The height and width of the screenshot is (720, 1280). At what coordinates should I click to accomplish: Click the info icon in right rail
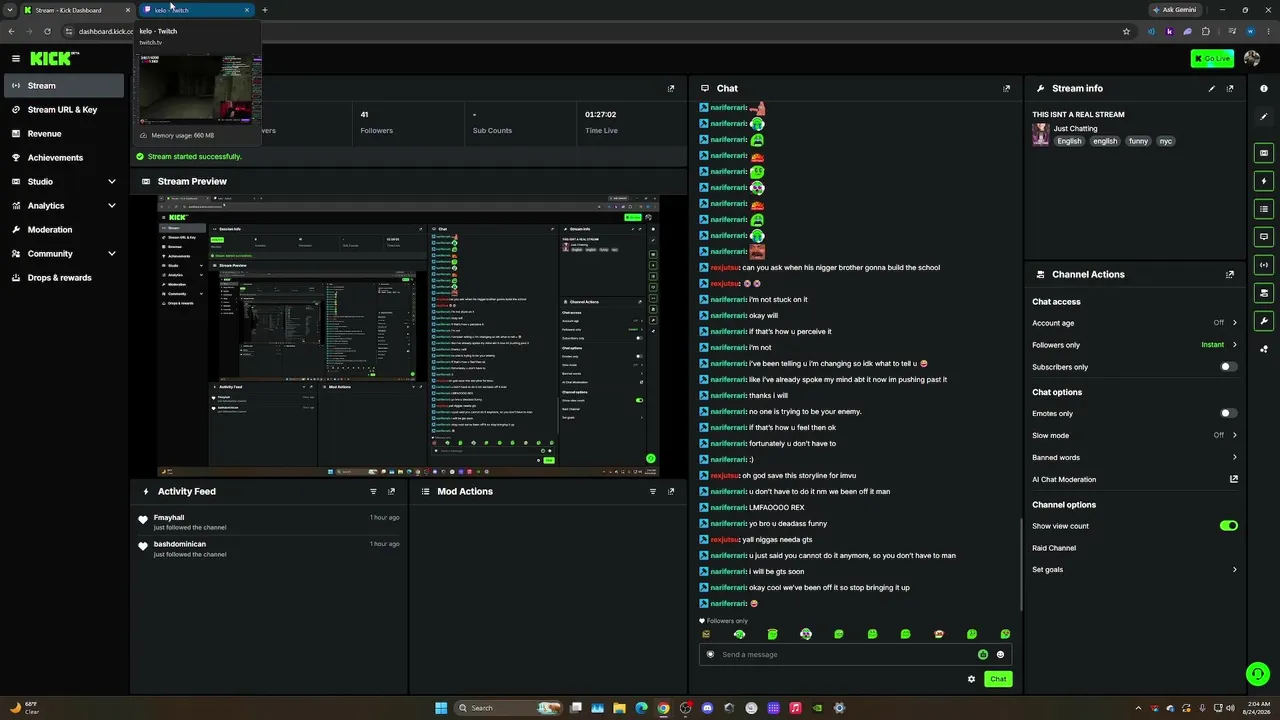pyautogui.click(x=1264, y=88)
